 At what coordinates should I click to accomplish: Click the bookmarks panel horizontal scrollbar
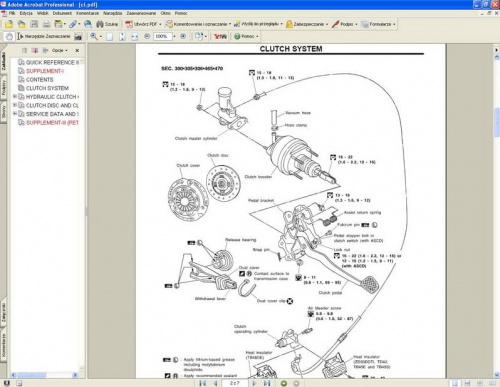tap(44, 375)
